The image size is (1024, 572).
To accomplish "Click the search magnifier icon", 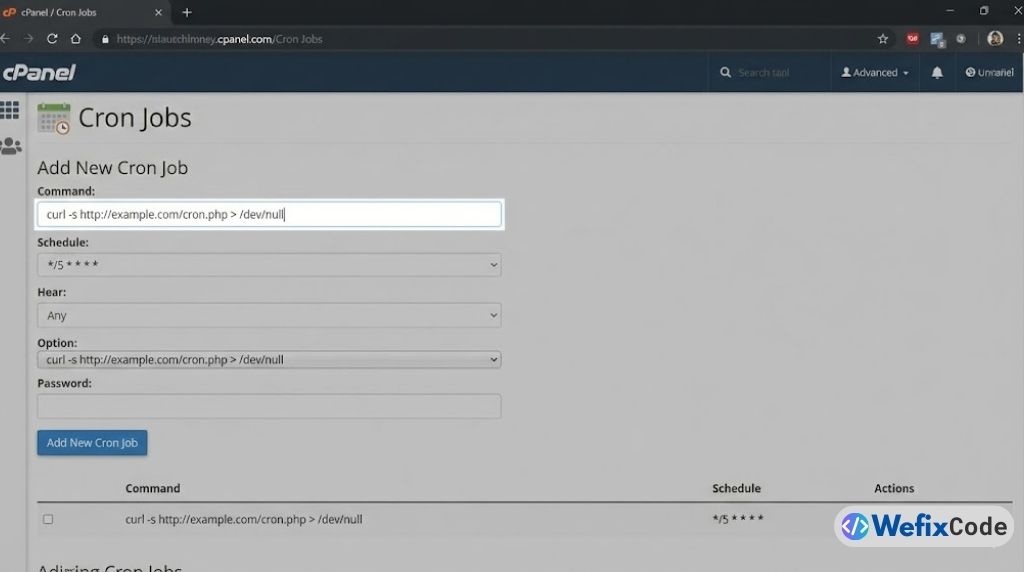I will coord(725,72).
